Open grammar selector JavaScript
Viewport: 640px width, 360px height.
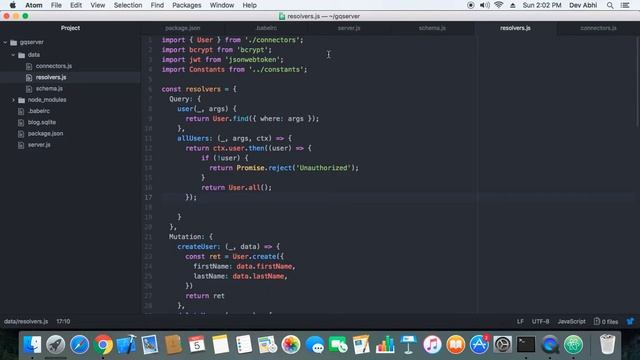[x=571, y=321]
